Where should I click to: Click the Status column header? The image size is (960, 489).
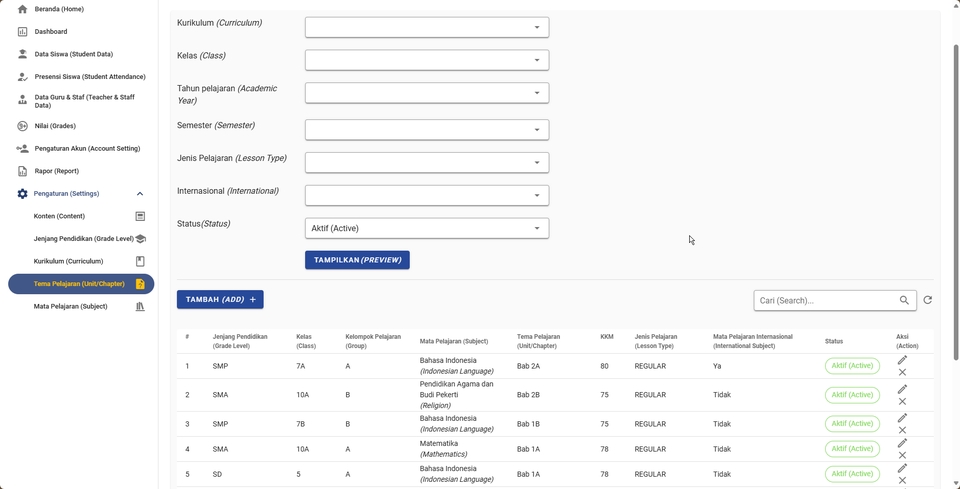tap(834, 341)
